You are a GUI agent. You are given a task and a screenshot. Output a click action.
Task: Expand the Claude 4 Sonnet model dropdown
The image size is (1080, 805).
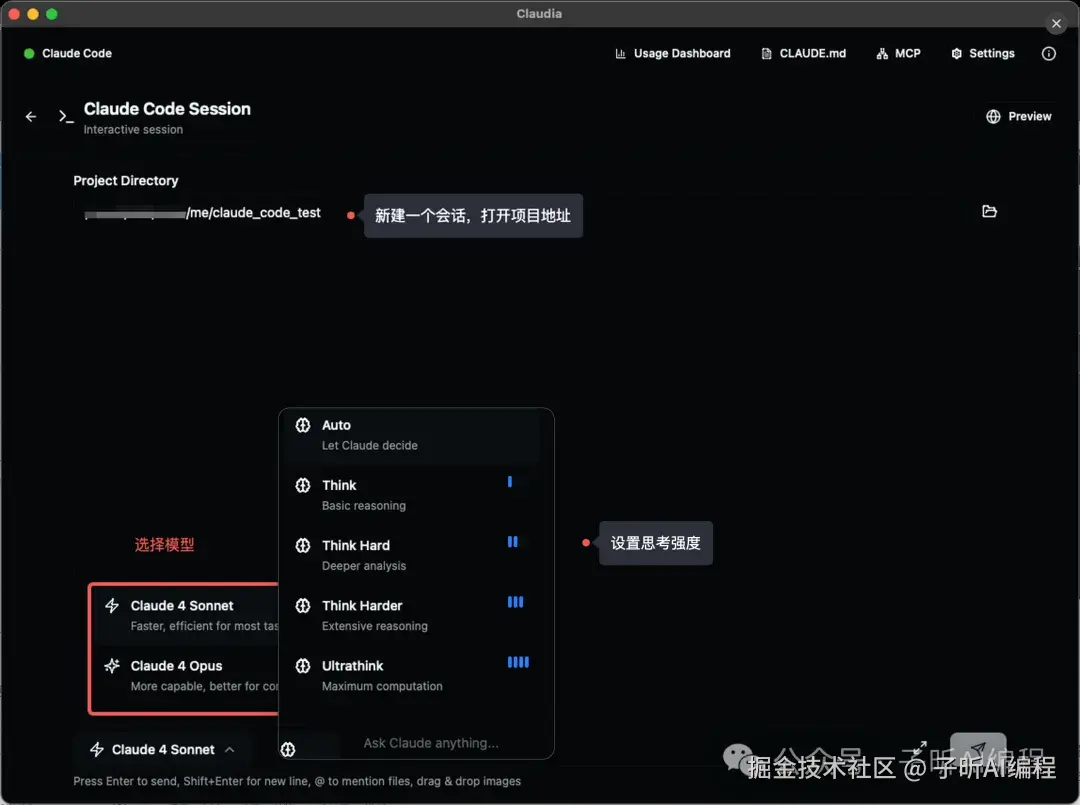click(163, 749)
